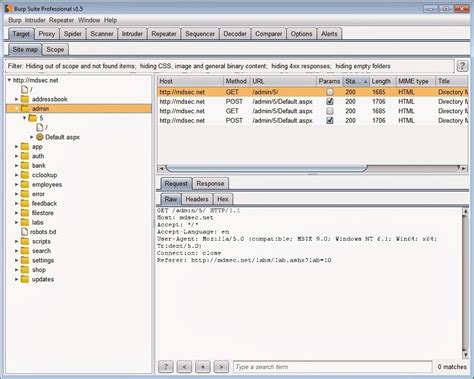The height and width of the screenshot is (379, 474).
Task: Switch to the Response tab
Action: pos(210,183)
